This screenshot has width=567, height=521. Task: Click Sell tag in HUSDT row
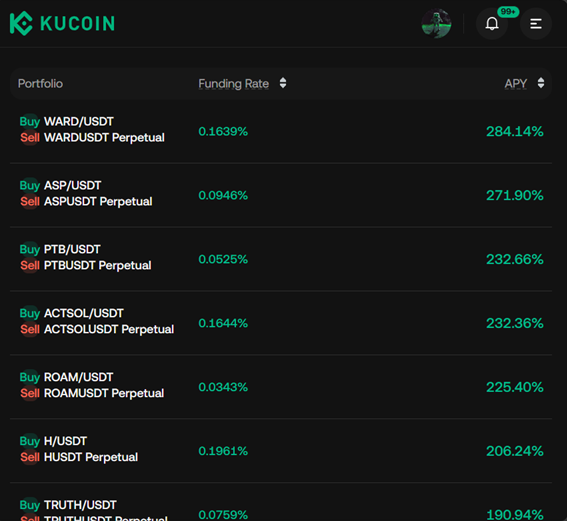(x=30, y=457)
